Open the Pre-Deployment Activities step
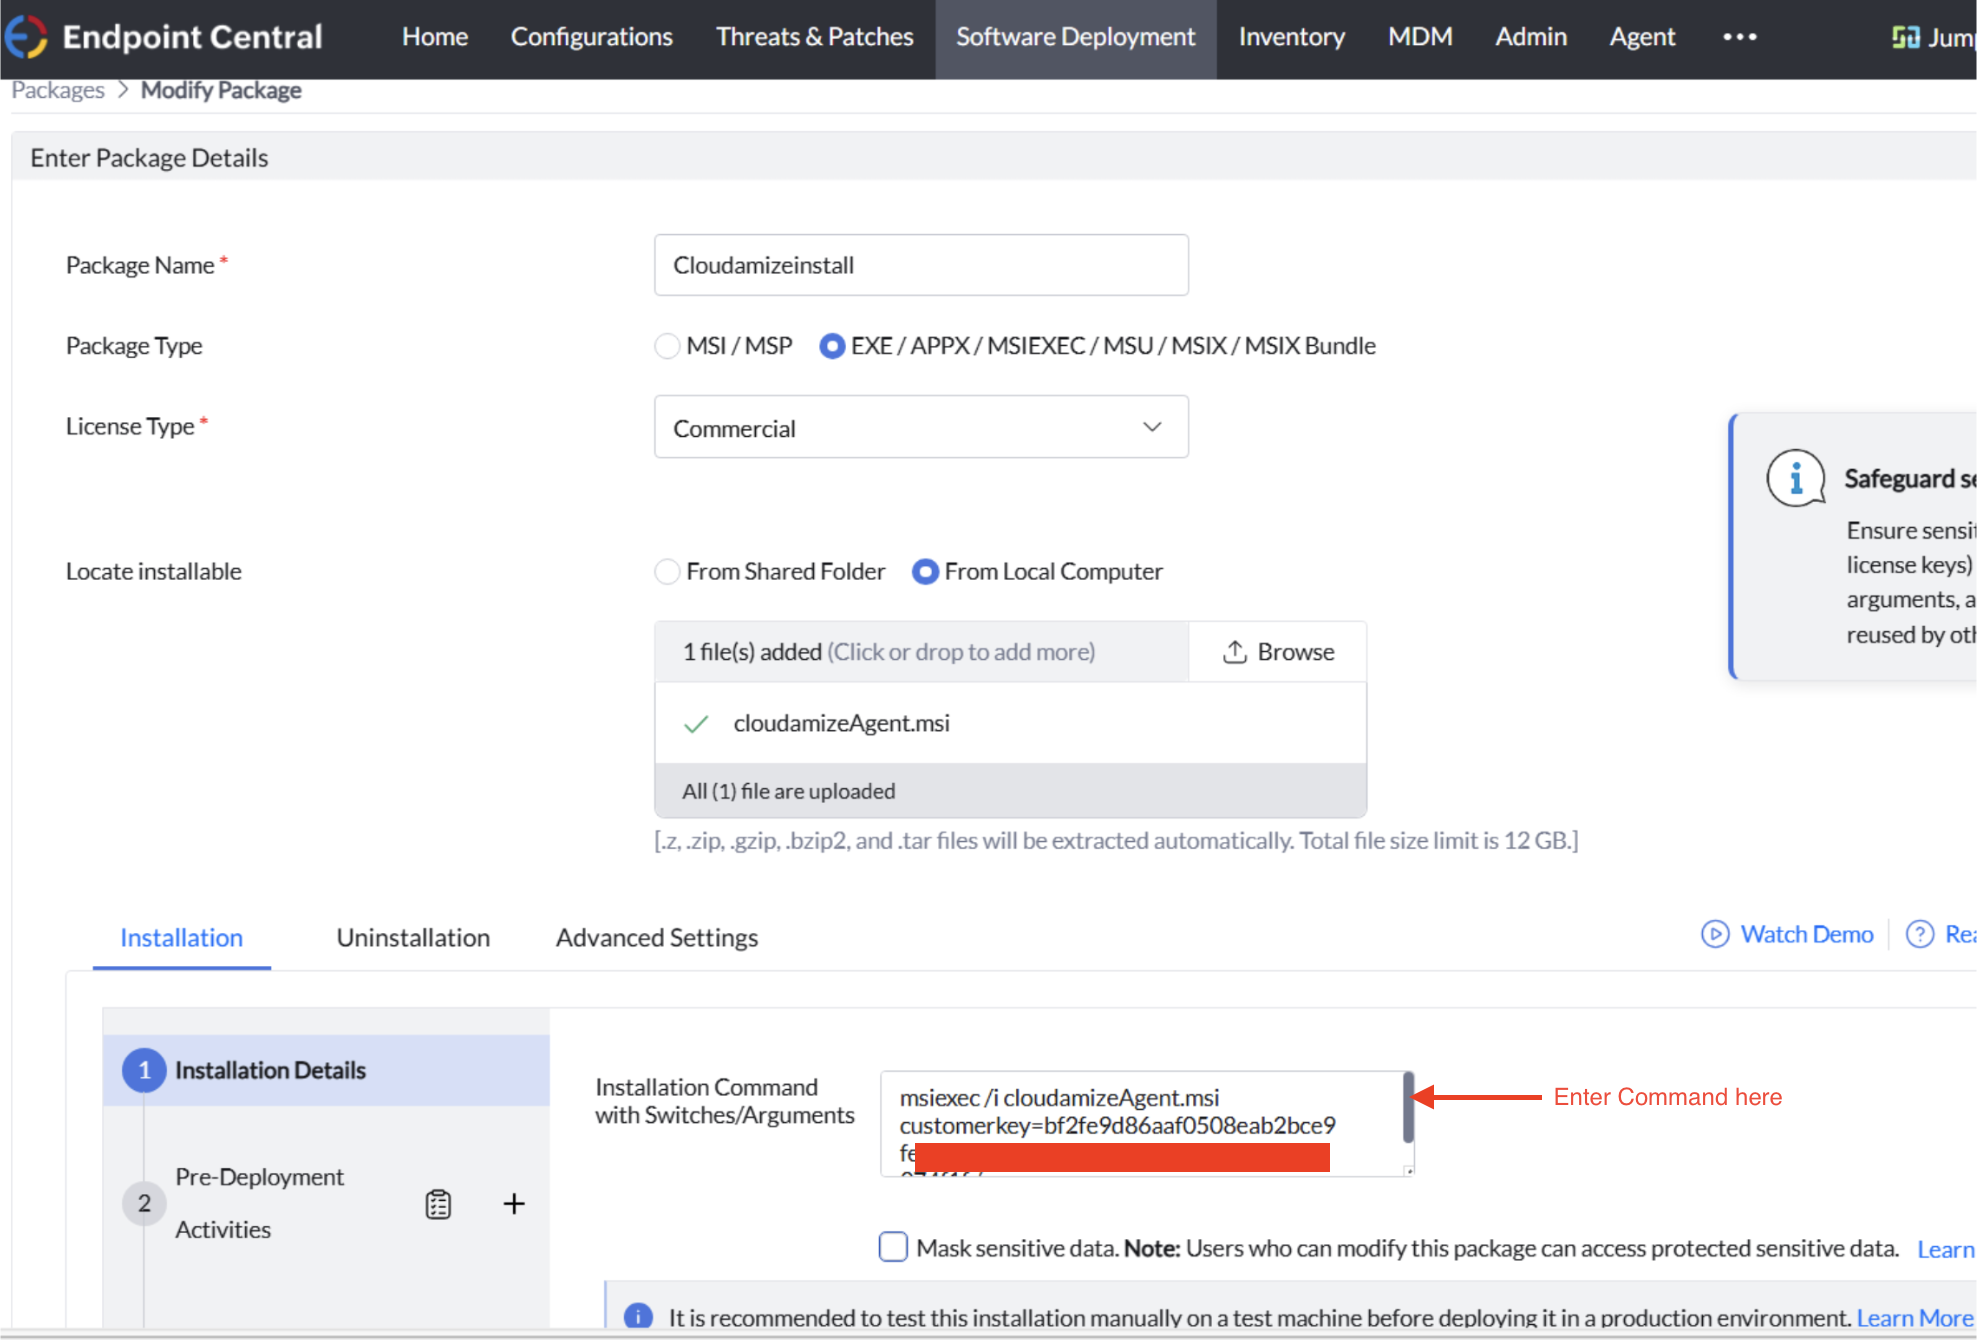 coord(259,1203)
